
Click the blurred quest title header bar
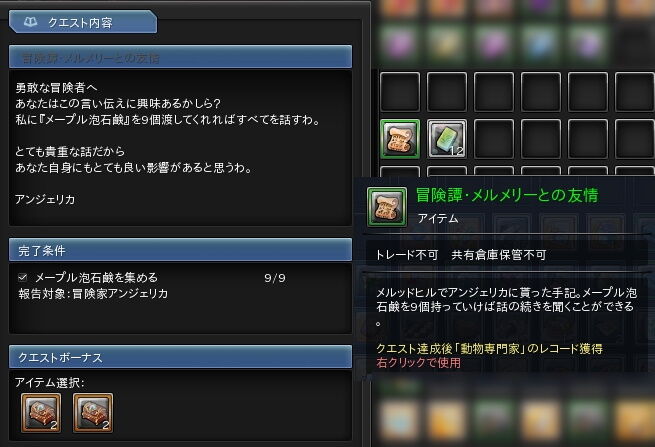pos(180,57)
